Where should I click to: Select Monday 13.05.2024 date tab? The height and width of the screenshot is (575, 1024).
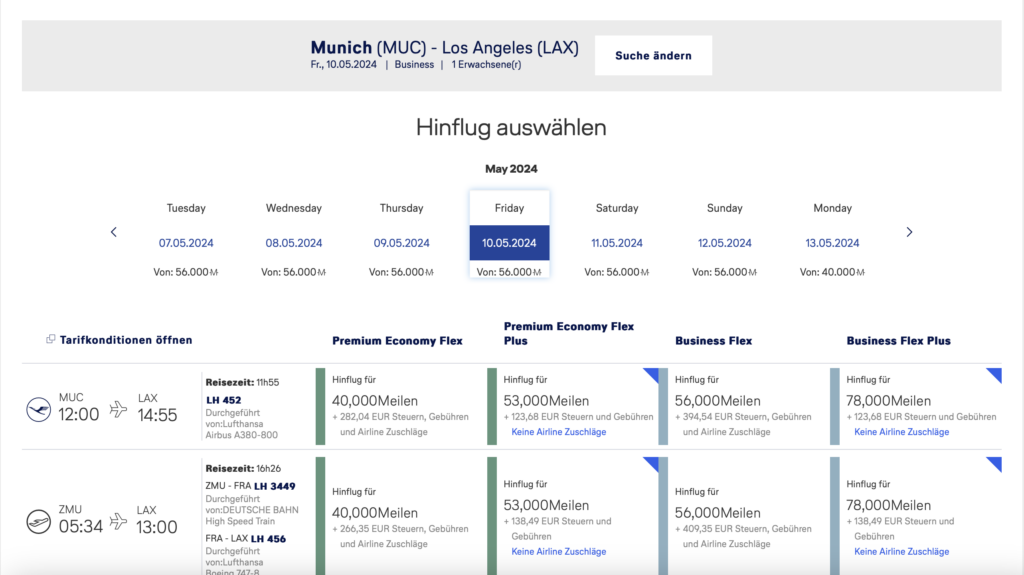coord(832,242)
